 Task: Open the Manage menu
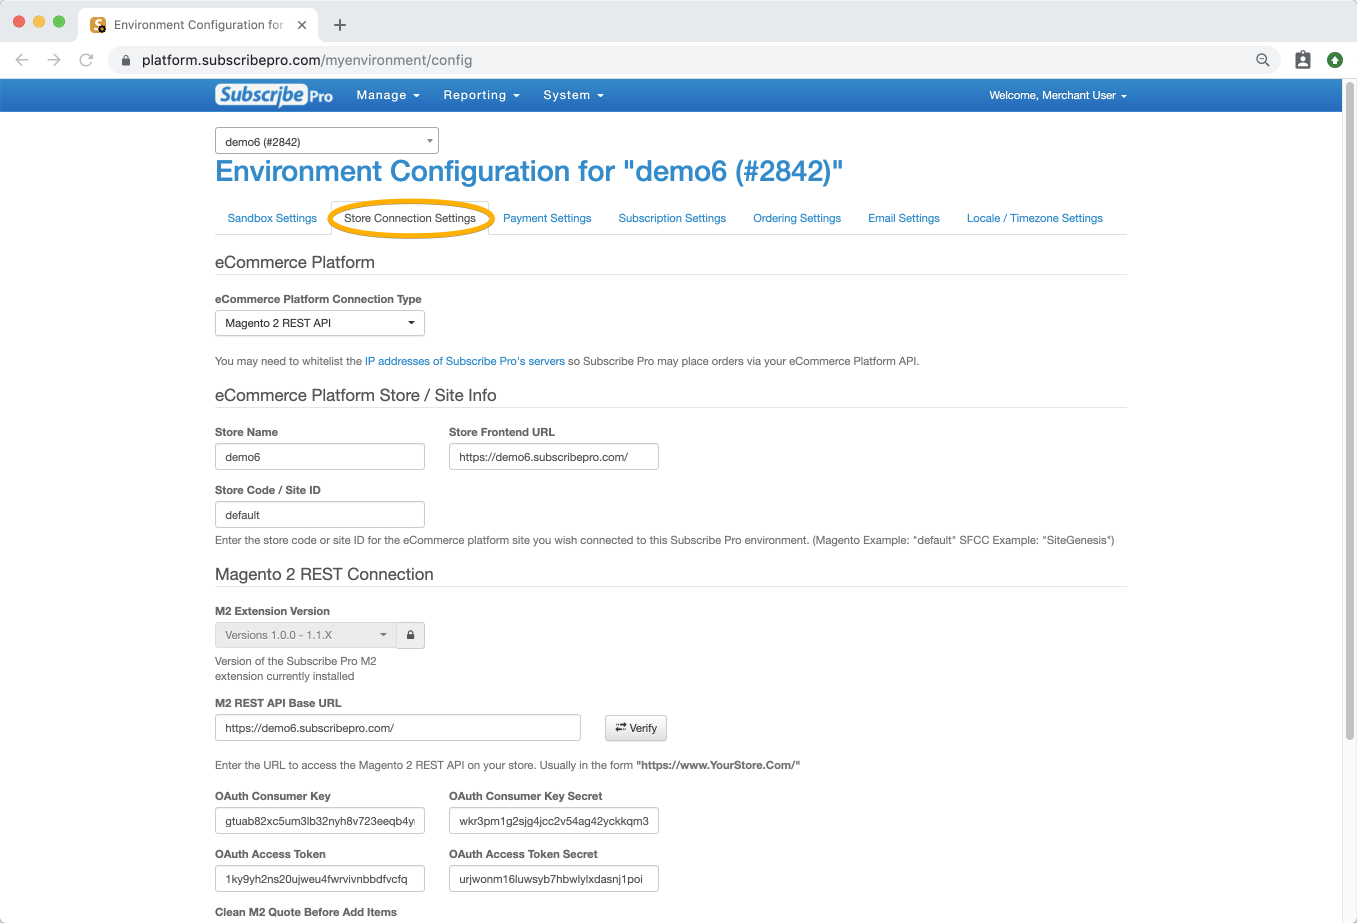pyautogui.click(x=388, y=95)
